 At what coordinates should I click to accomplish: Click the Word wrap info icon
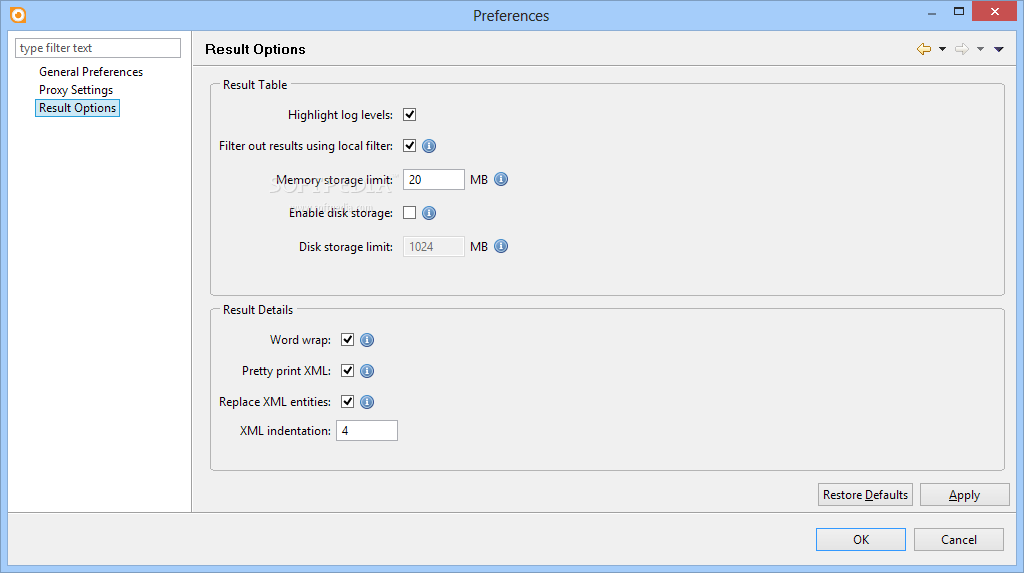click(367, 340)
